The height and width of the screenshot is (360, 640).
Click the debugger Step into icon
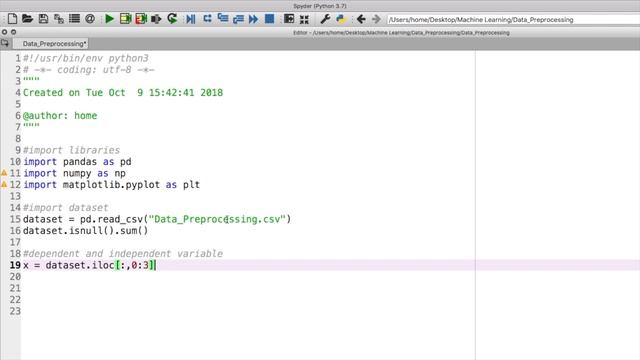[223, 19]
